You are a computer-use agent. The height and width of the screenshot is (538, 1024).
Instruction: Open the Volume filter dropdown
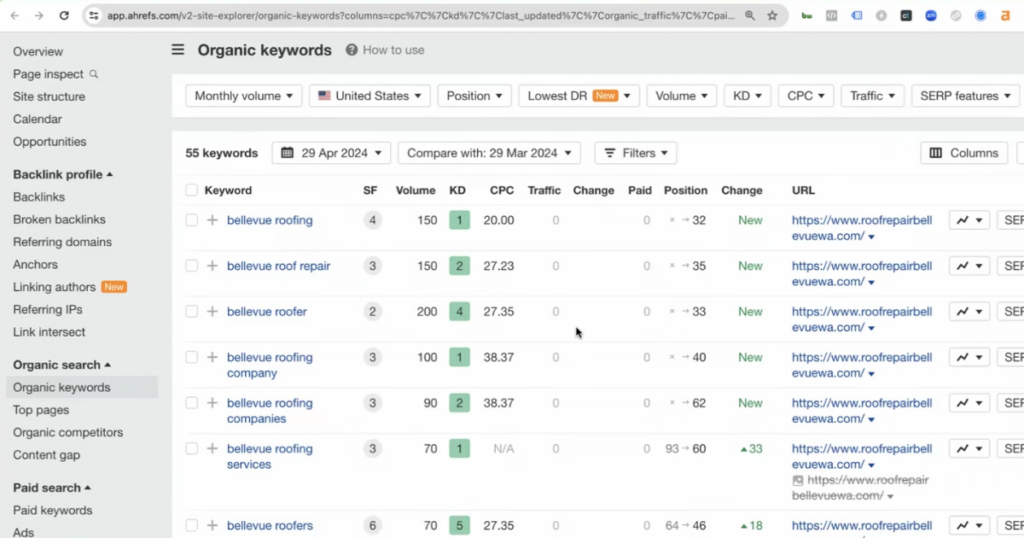(x=681, y=96)
